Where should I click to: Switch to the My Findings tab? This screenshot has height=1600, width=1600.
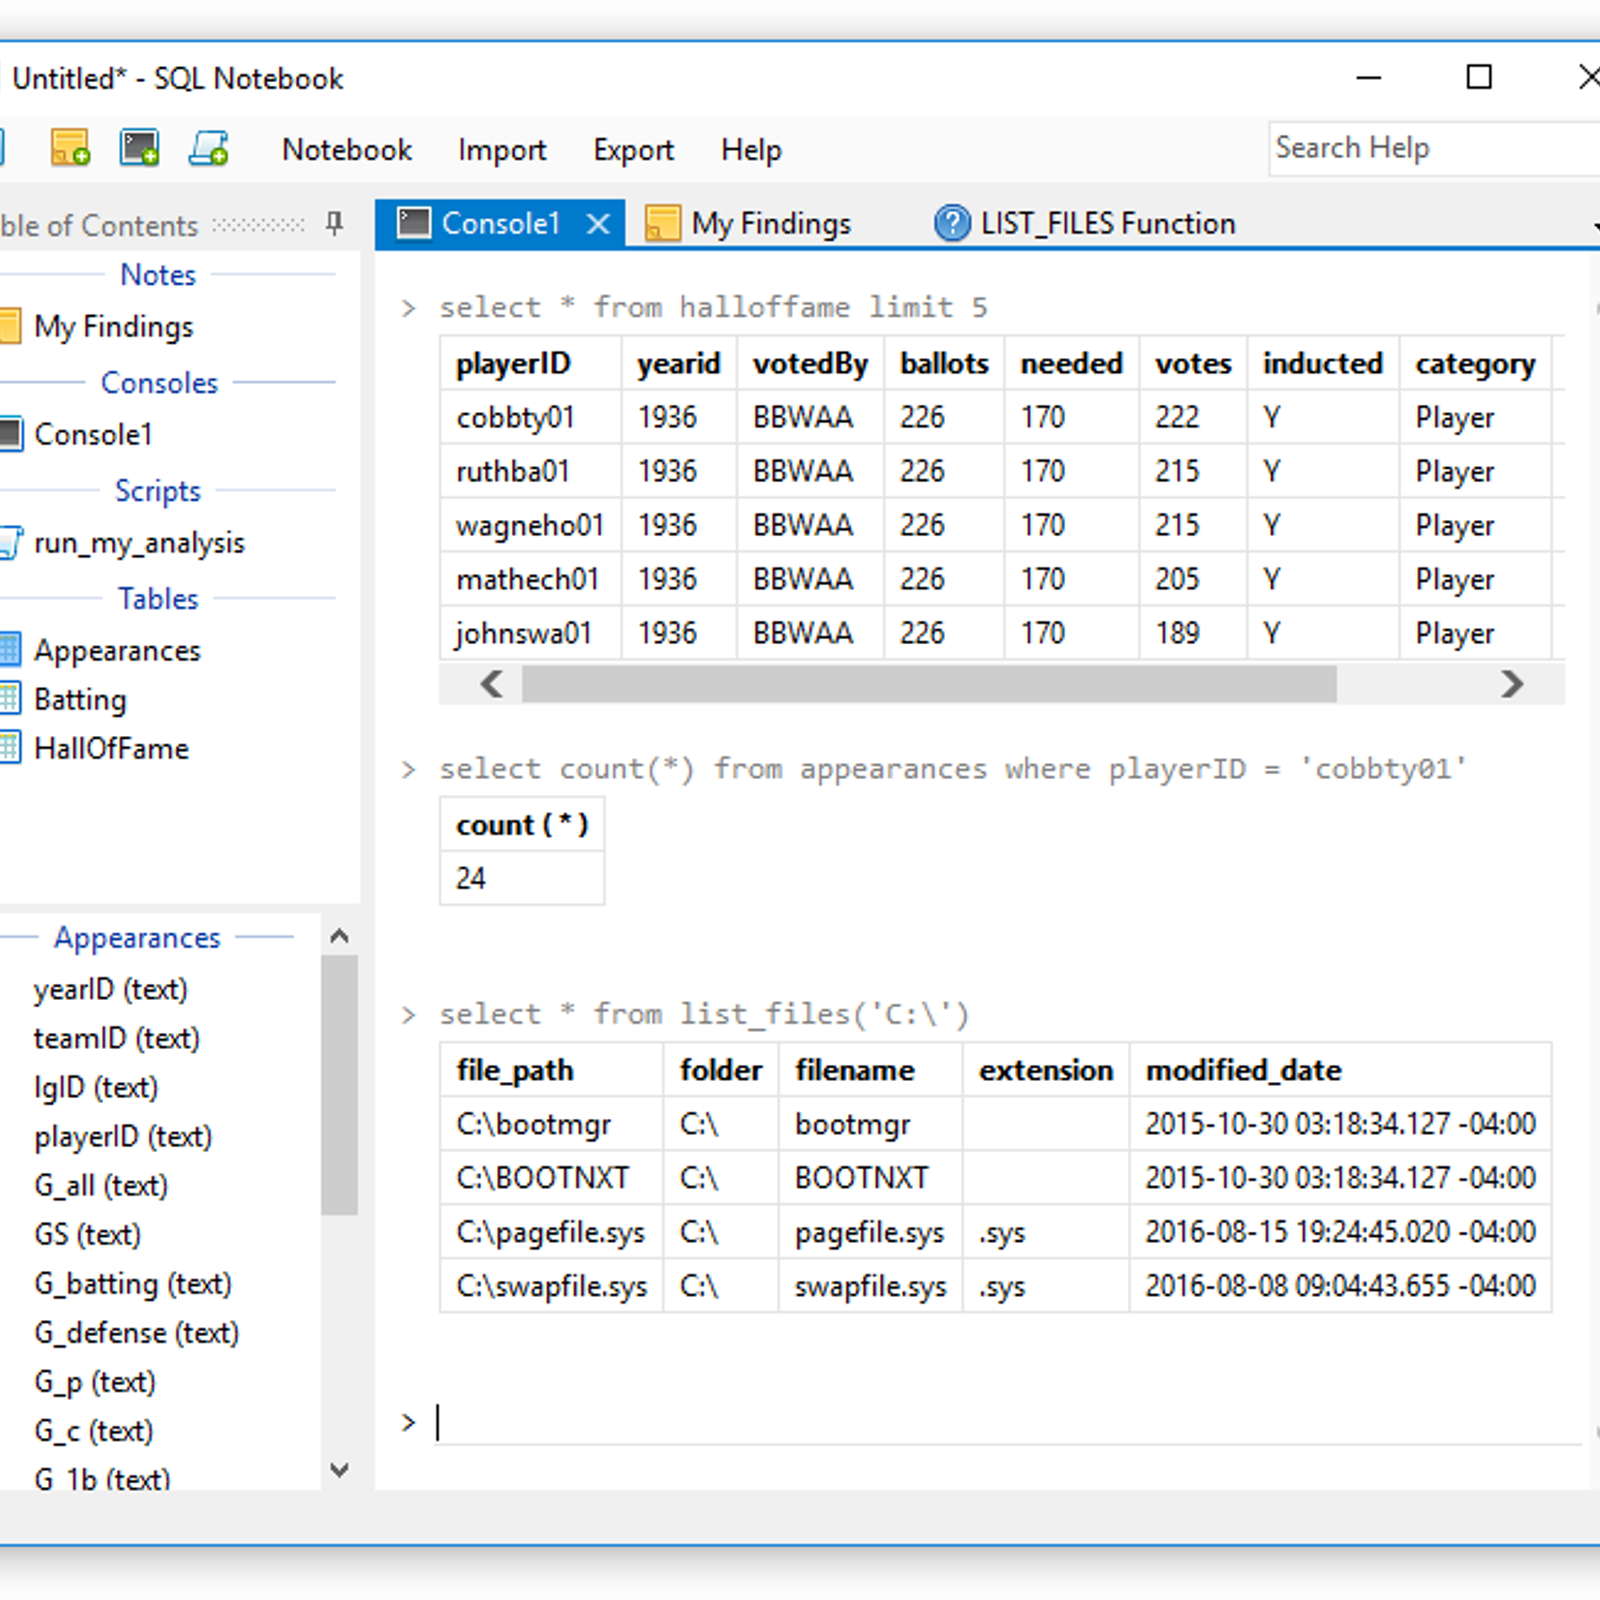770,224
